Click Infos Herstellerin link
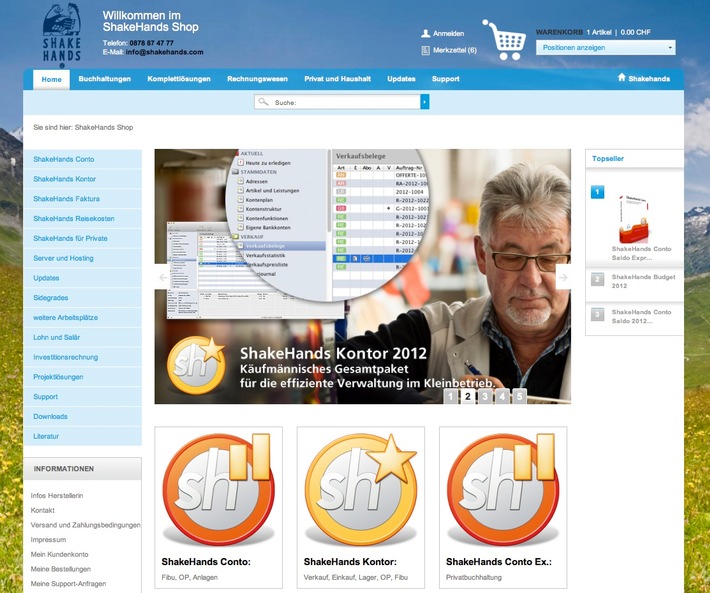This screenshot has height=593, width=710. pos(57,496)
